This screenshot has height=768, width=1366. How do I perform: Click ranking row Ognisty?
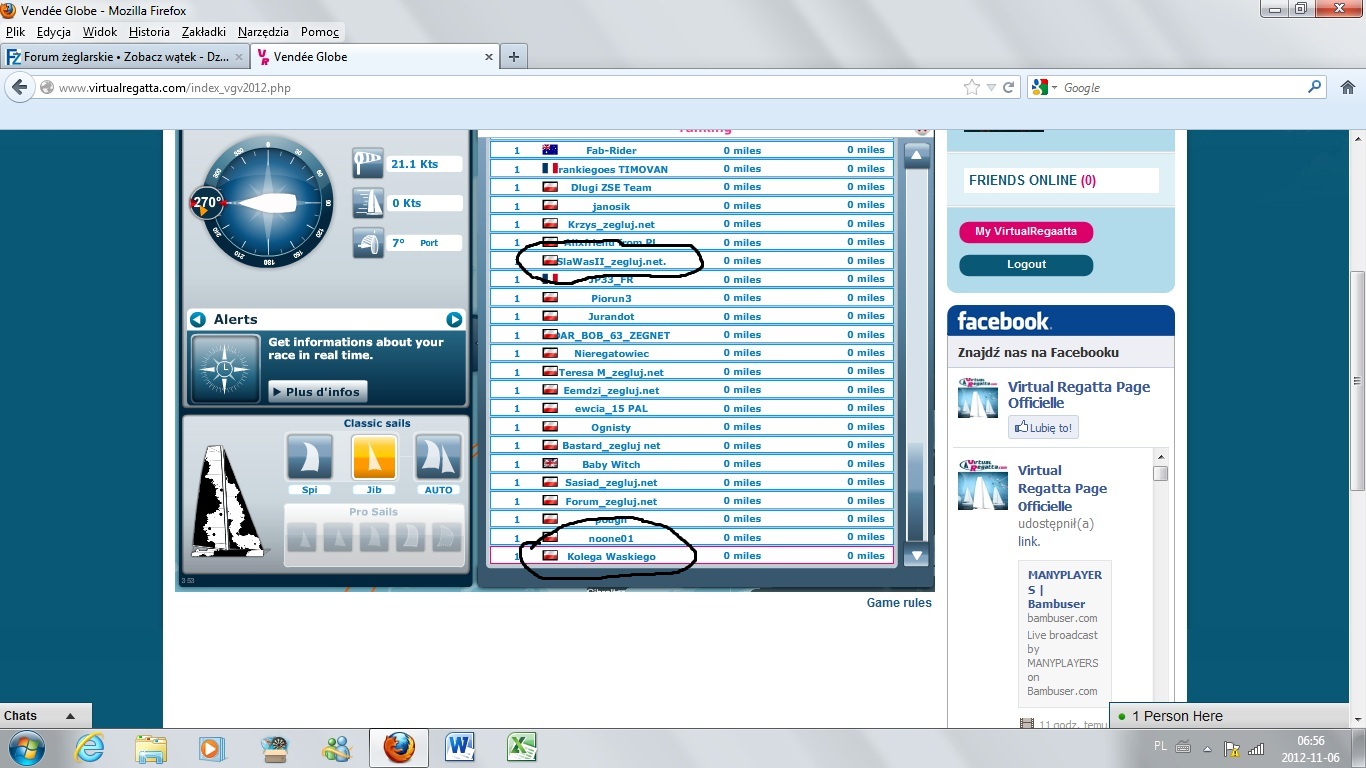(x=691, y=427)
